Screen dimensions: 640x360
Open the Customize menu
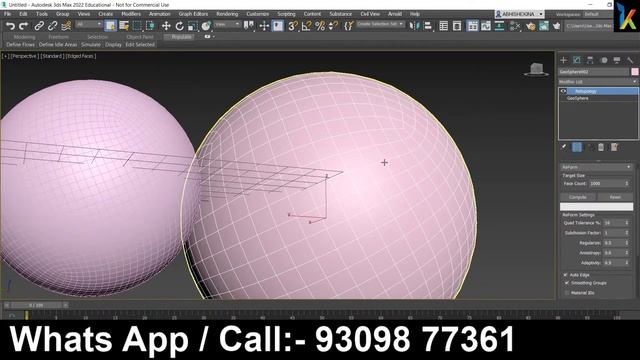(258, 14)
